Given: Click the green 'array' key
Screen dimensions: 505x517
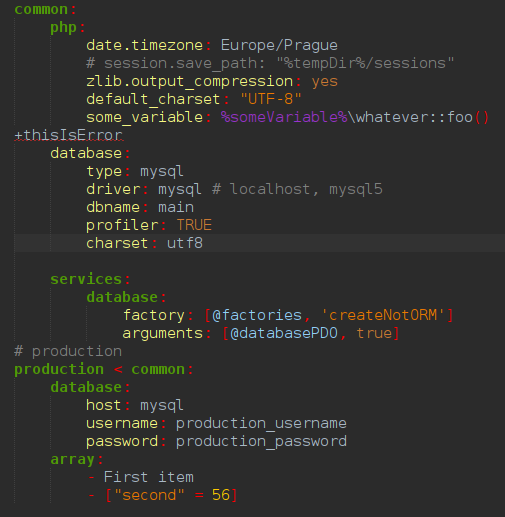Looking at the screenshot, I should pos(73,460).
